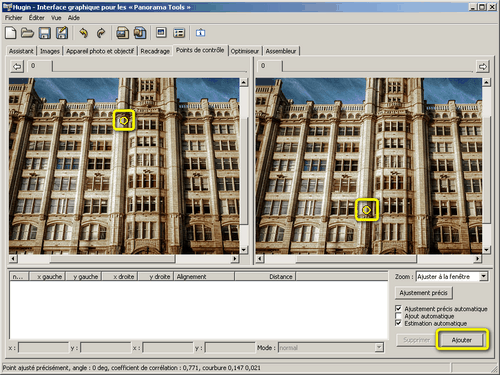
Task: Undo the last action with the undo arrow
Action: coord(83,33)
